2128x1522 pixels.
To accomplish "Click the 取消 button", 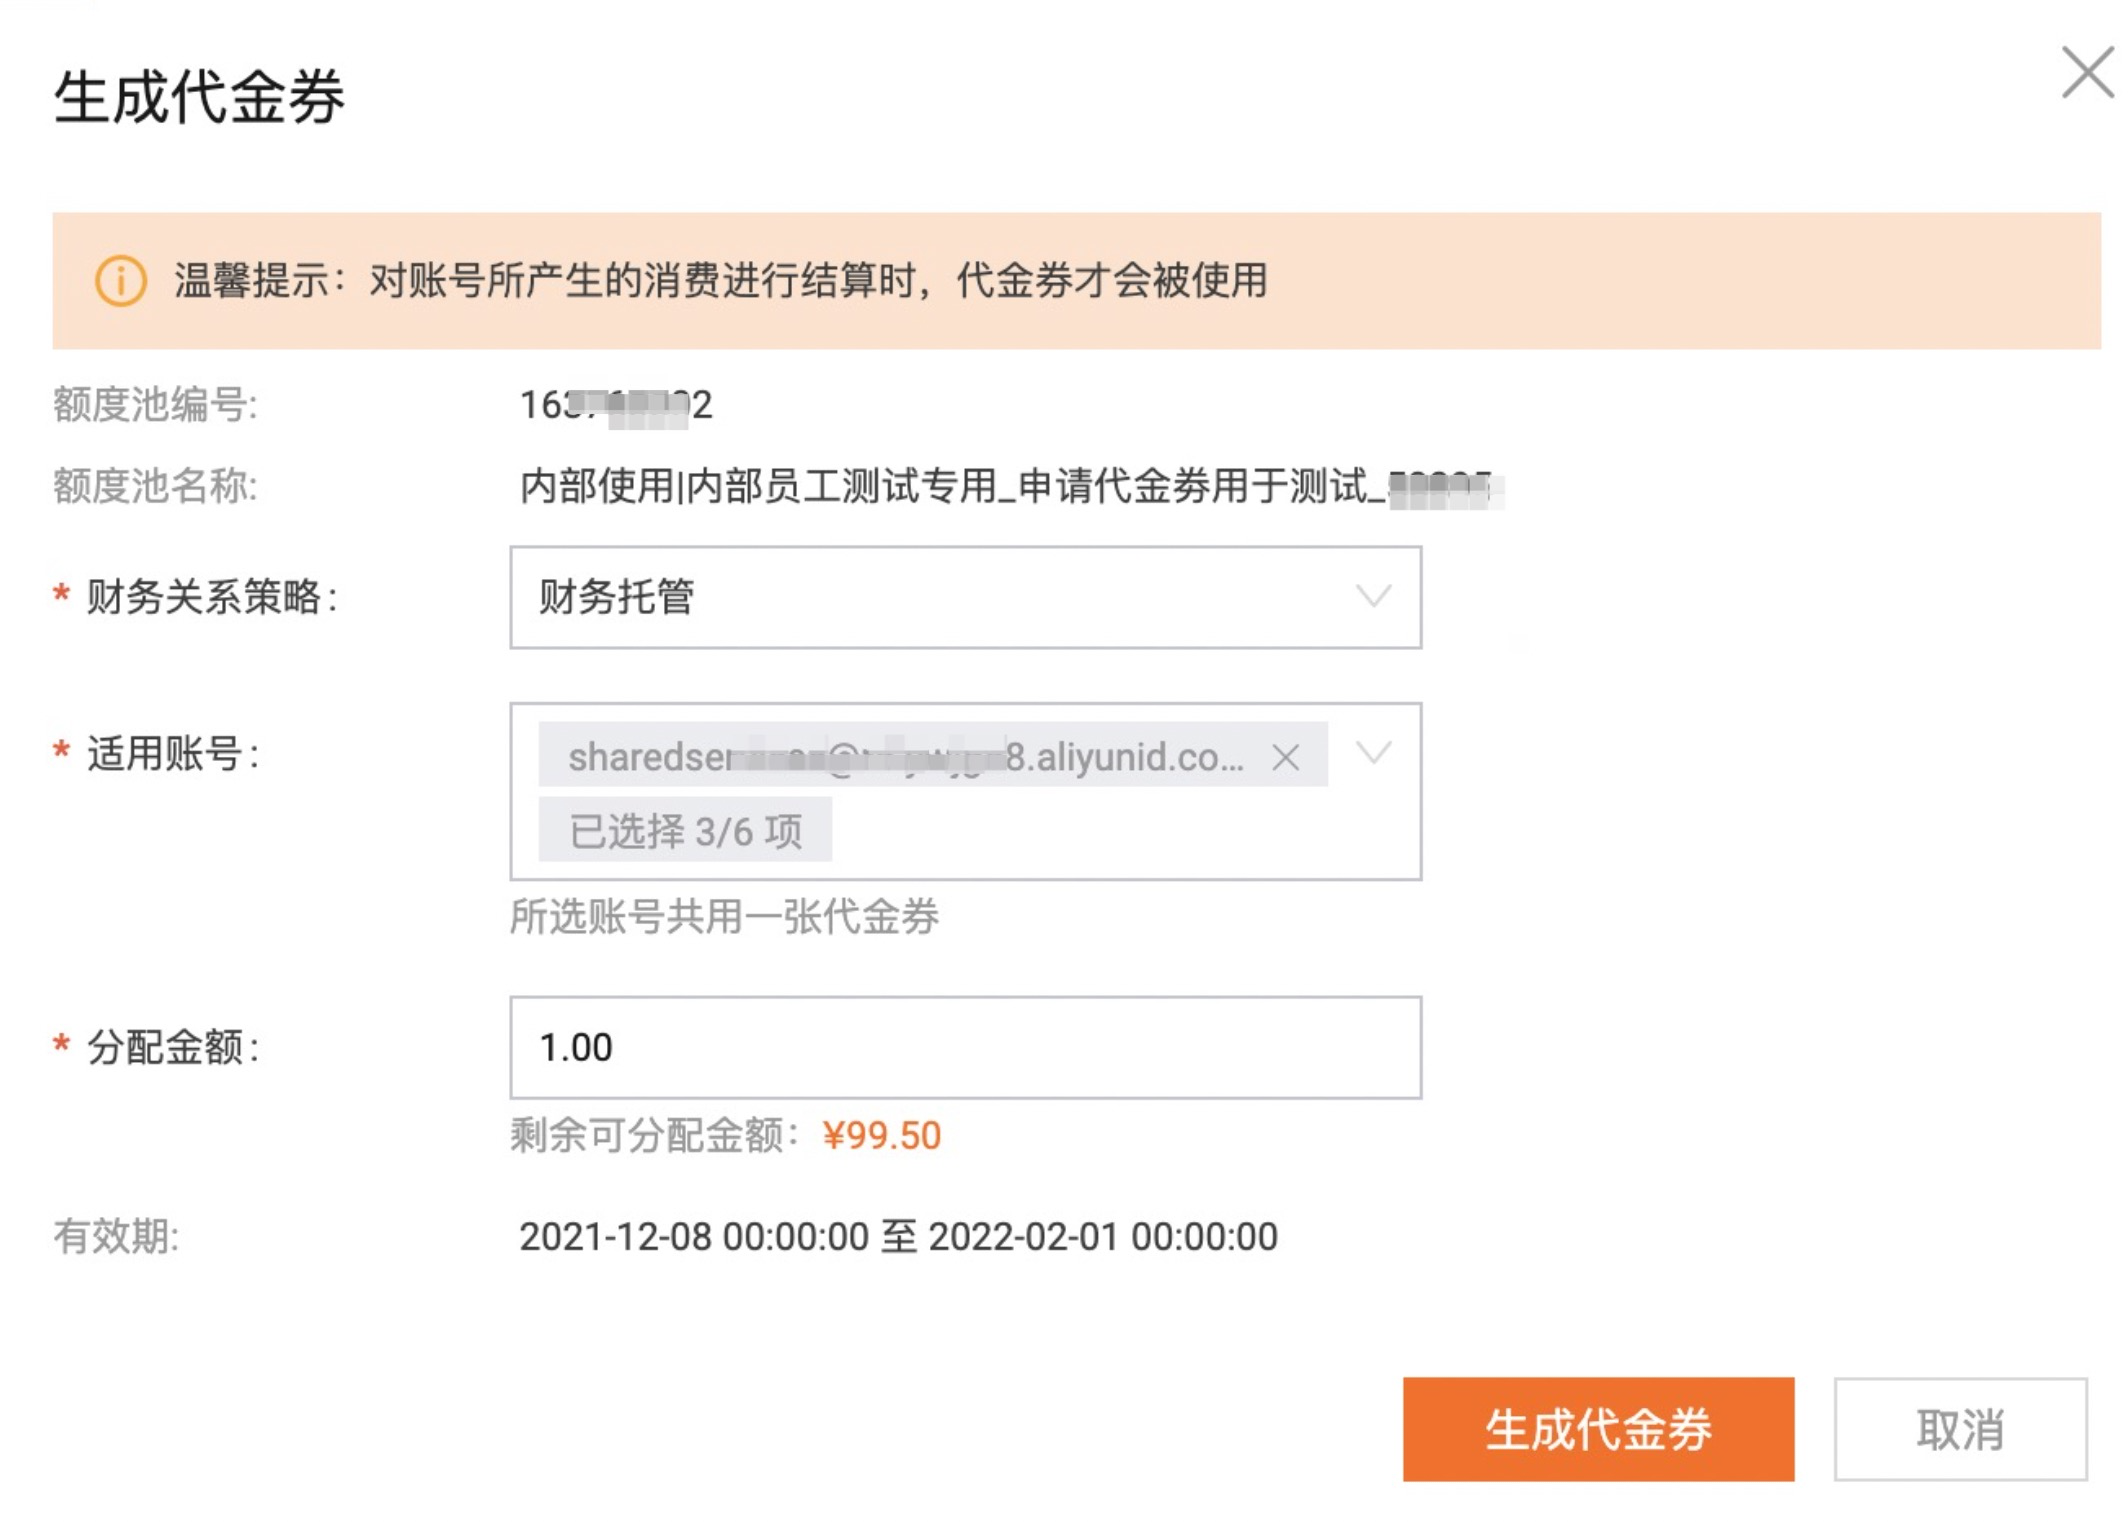I will tap(1959, 1429).
